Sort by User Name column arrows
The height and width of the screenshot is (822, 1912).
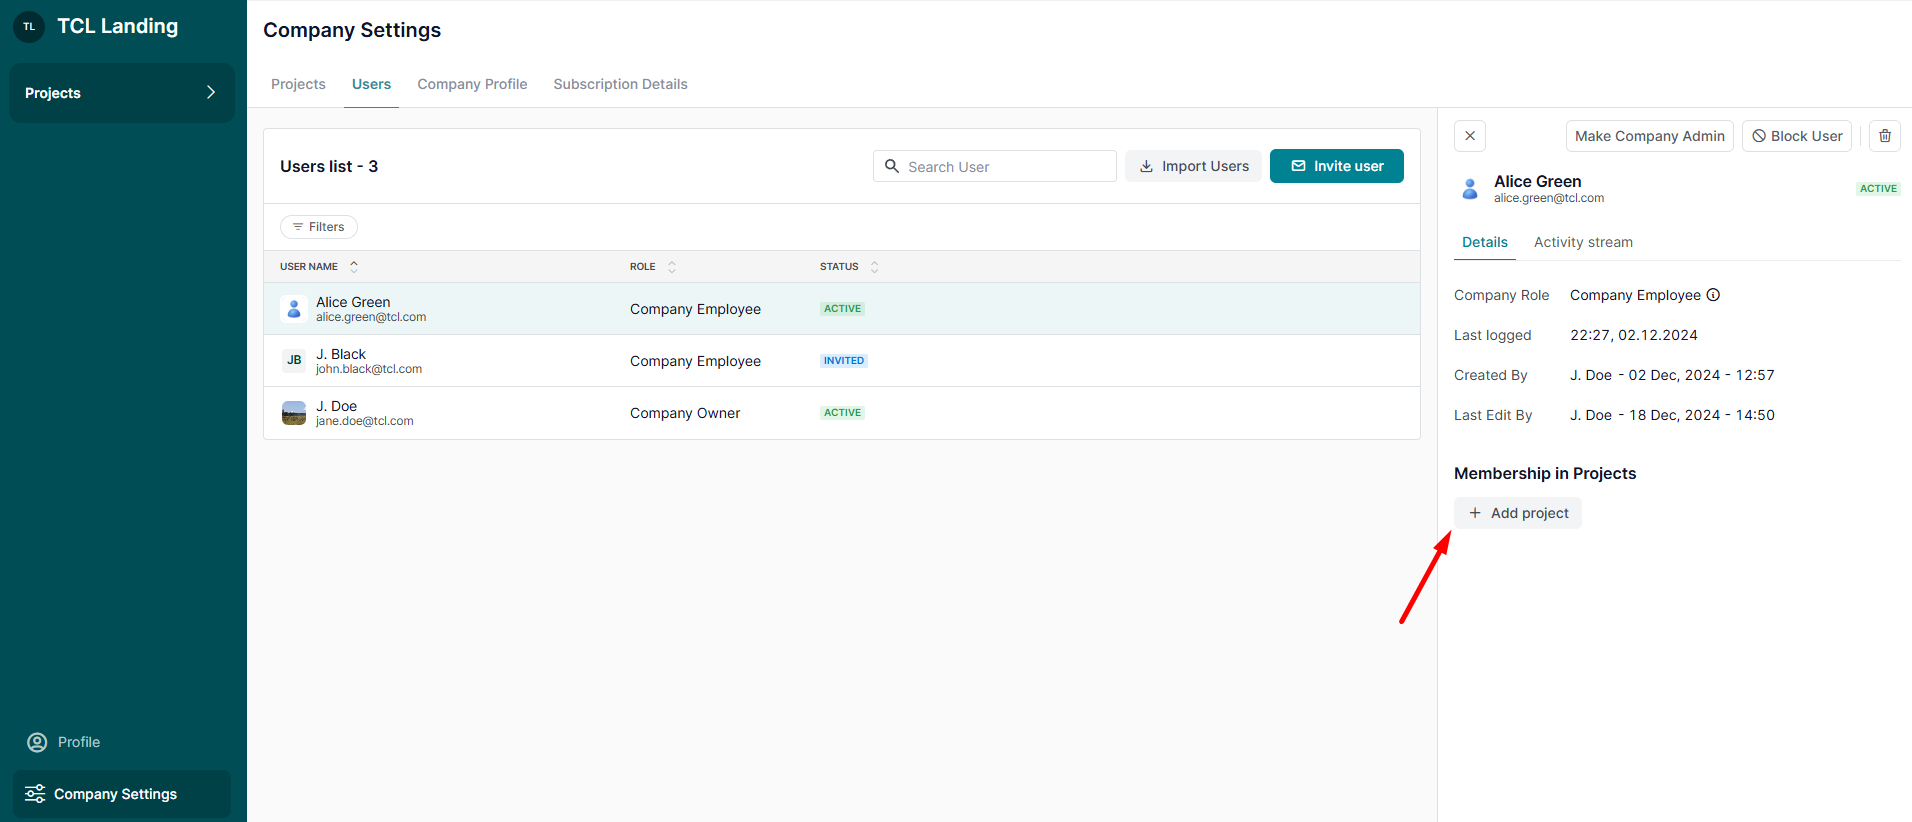coord(354,267)
